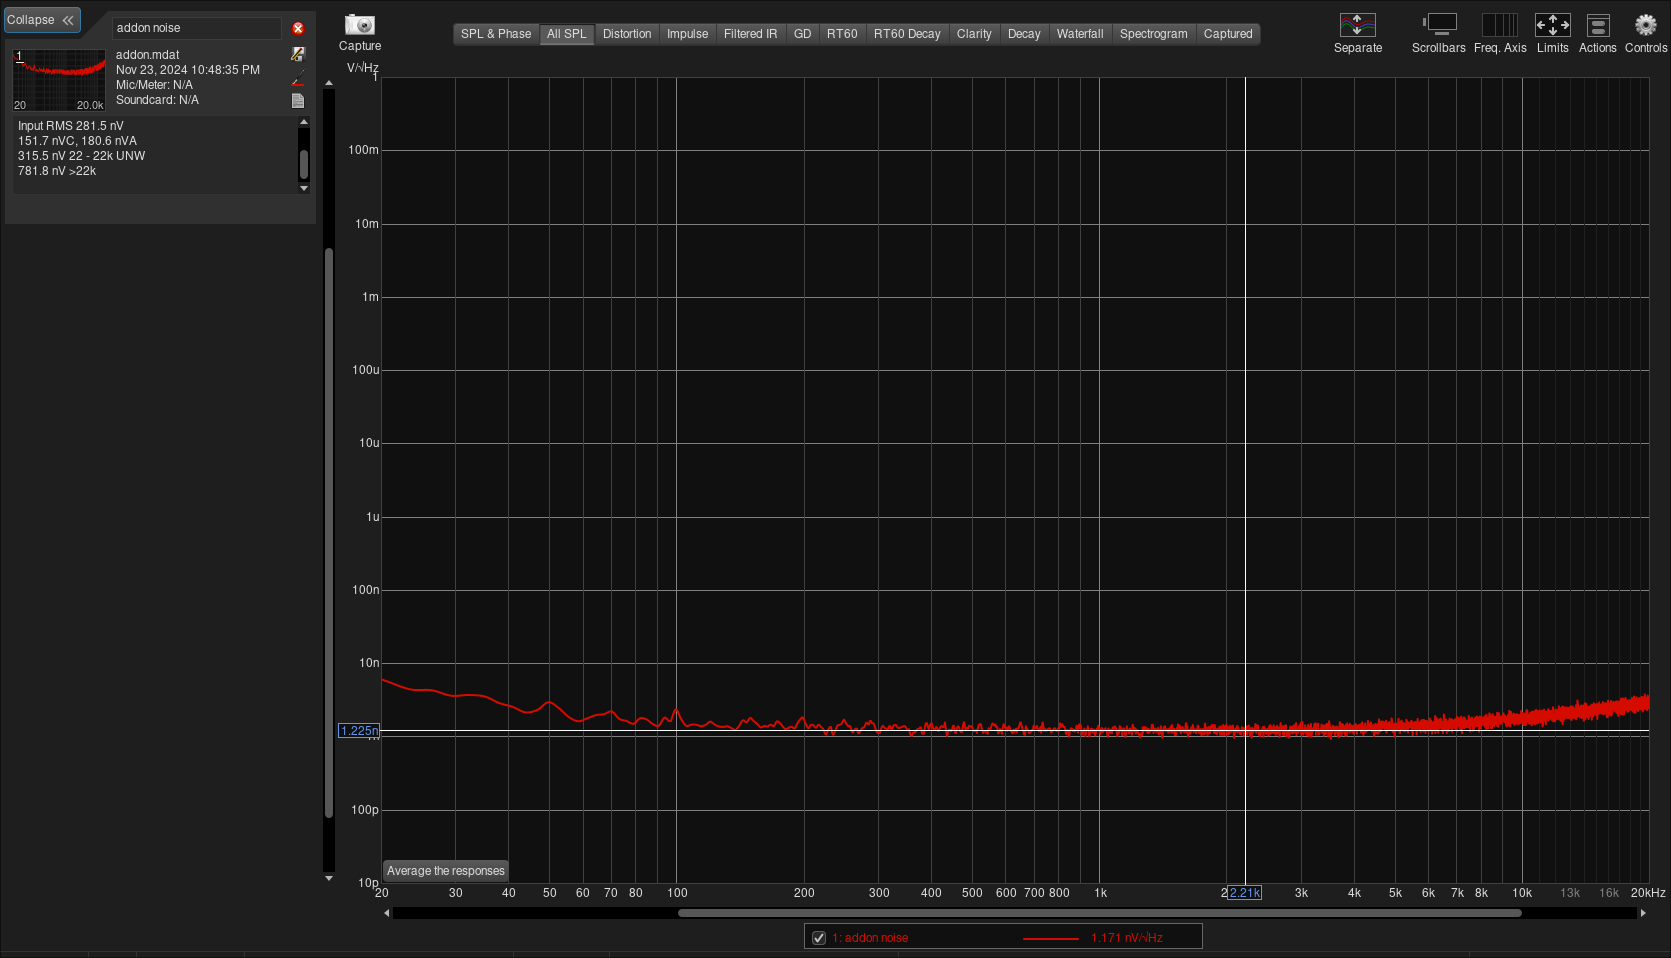Viewport: 1671px width, 958px height.
Task: Click Average the responses button
Action: (446, 871)
